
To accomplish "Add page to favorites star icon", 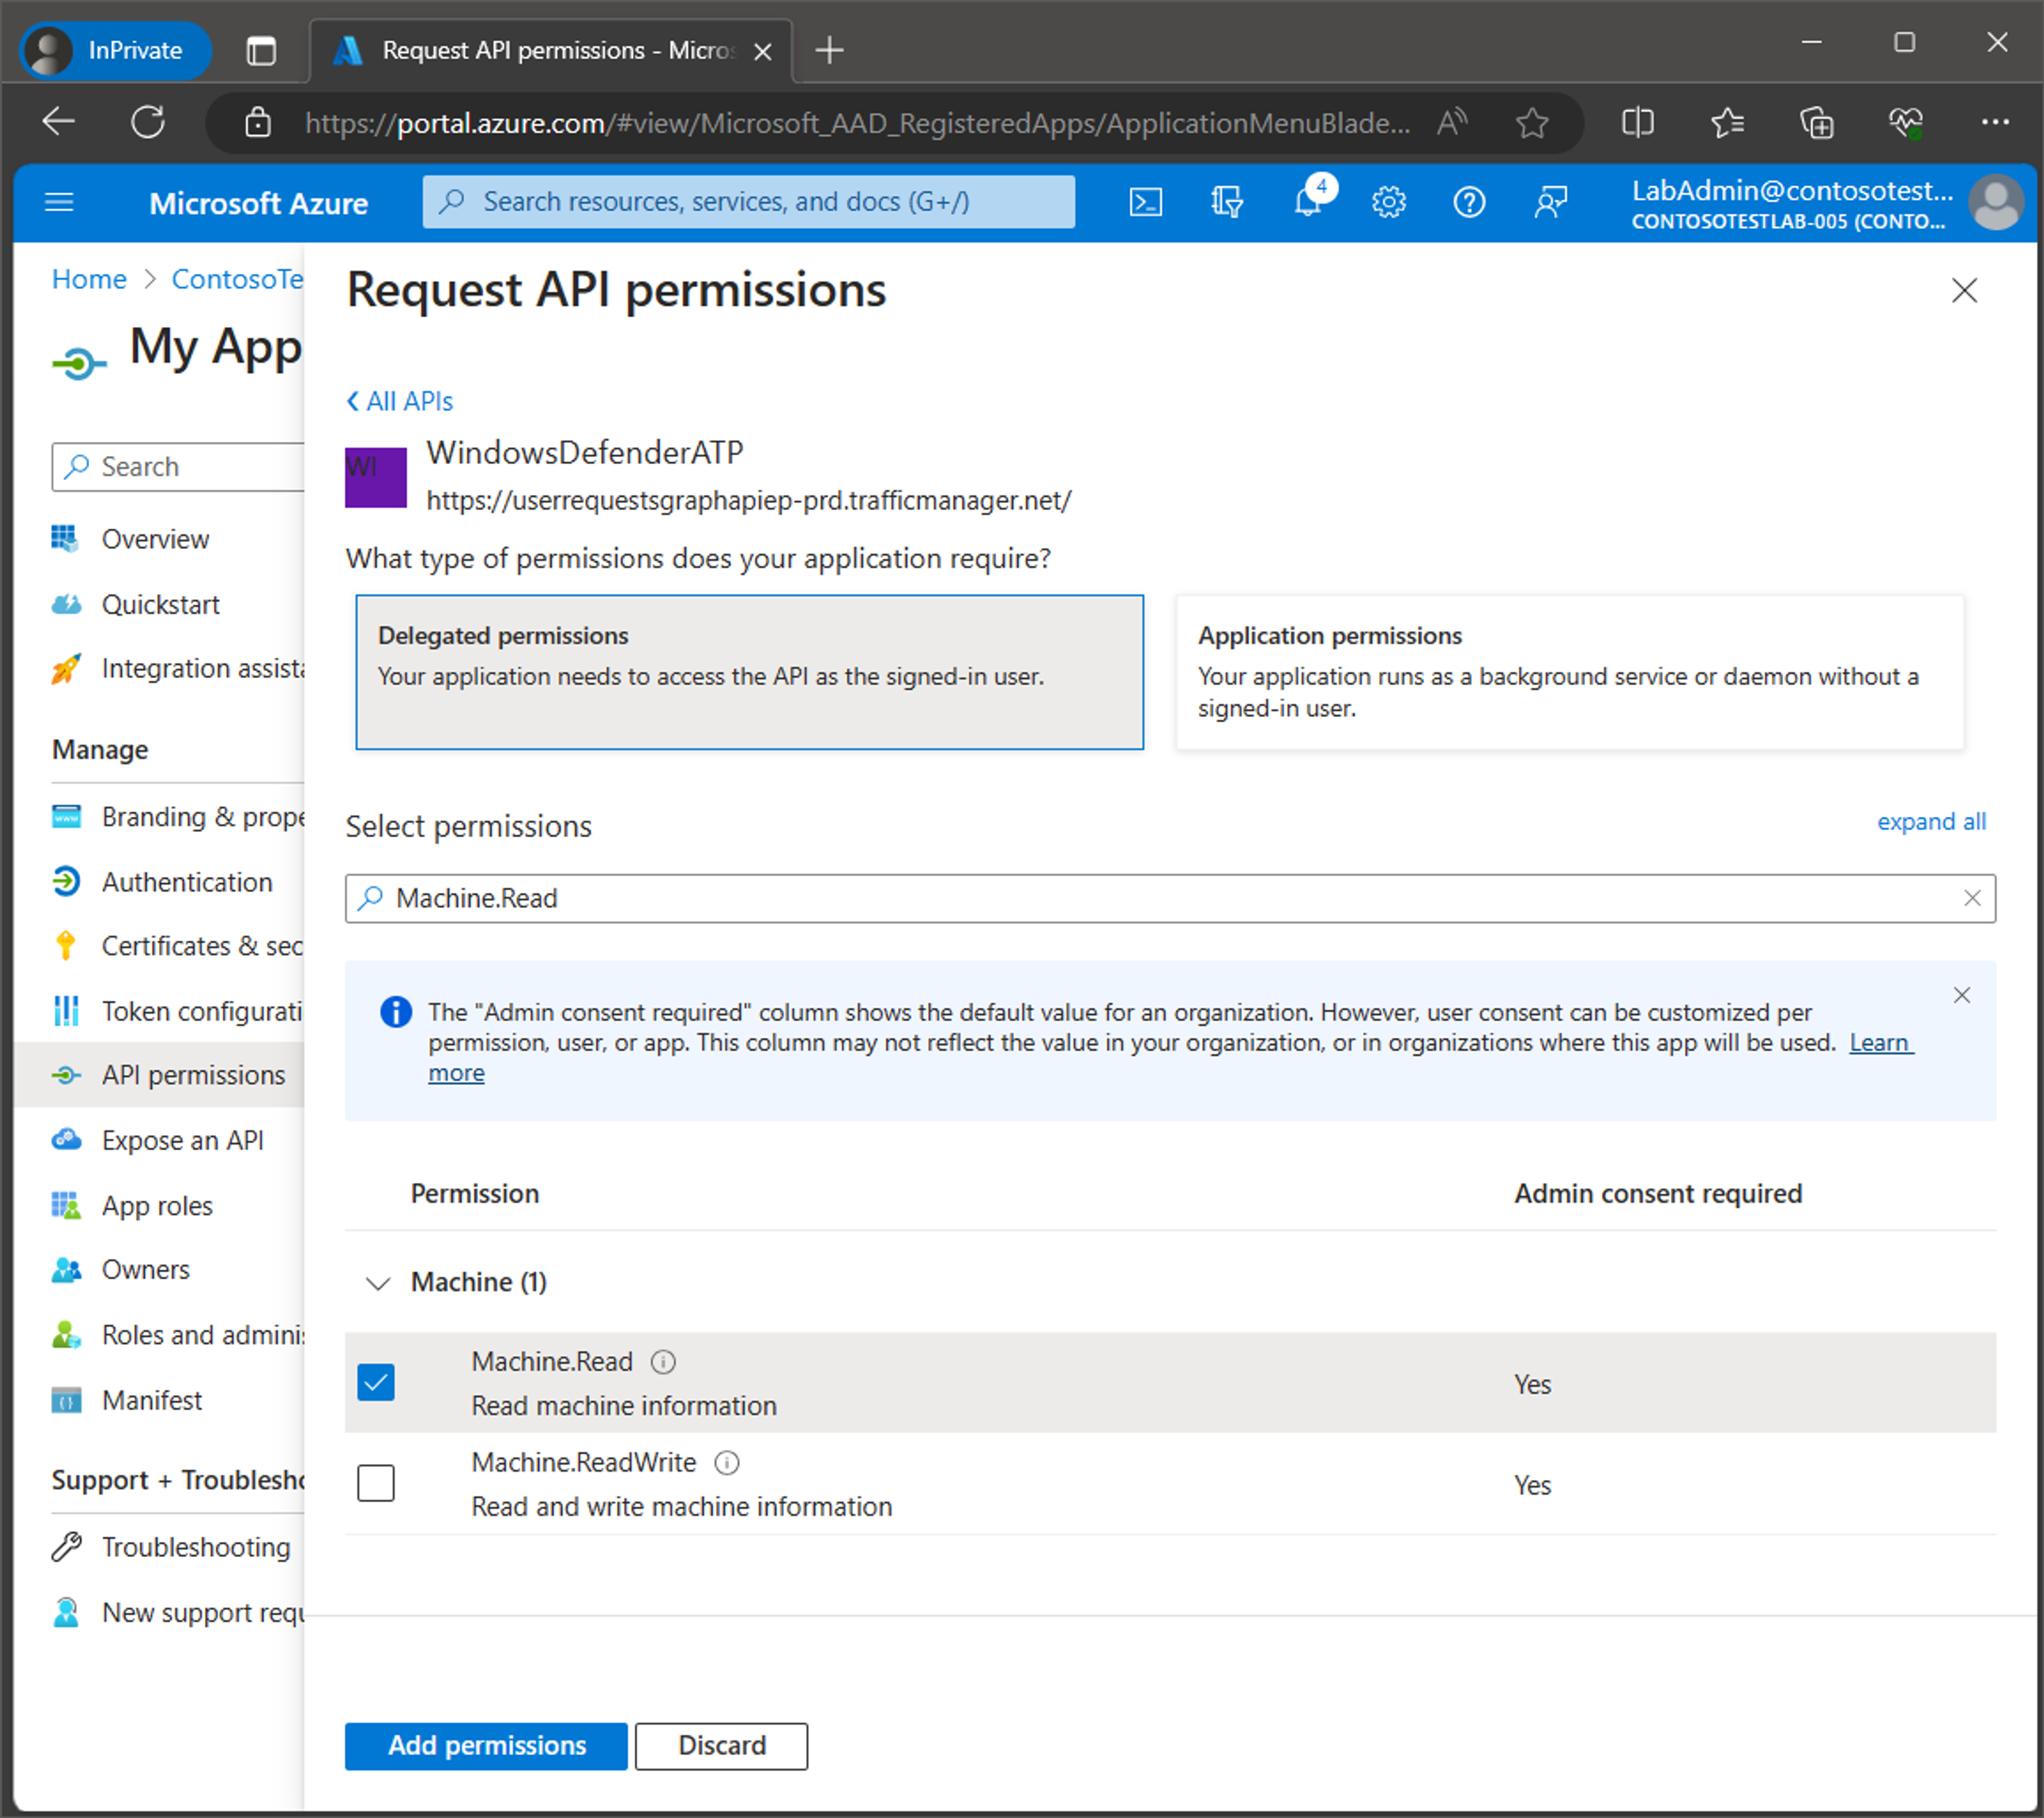I will point(1531,122).
